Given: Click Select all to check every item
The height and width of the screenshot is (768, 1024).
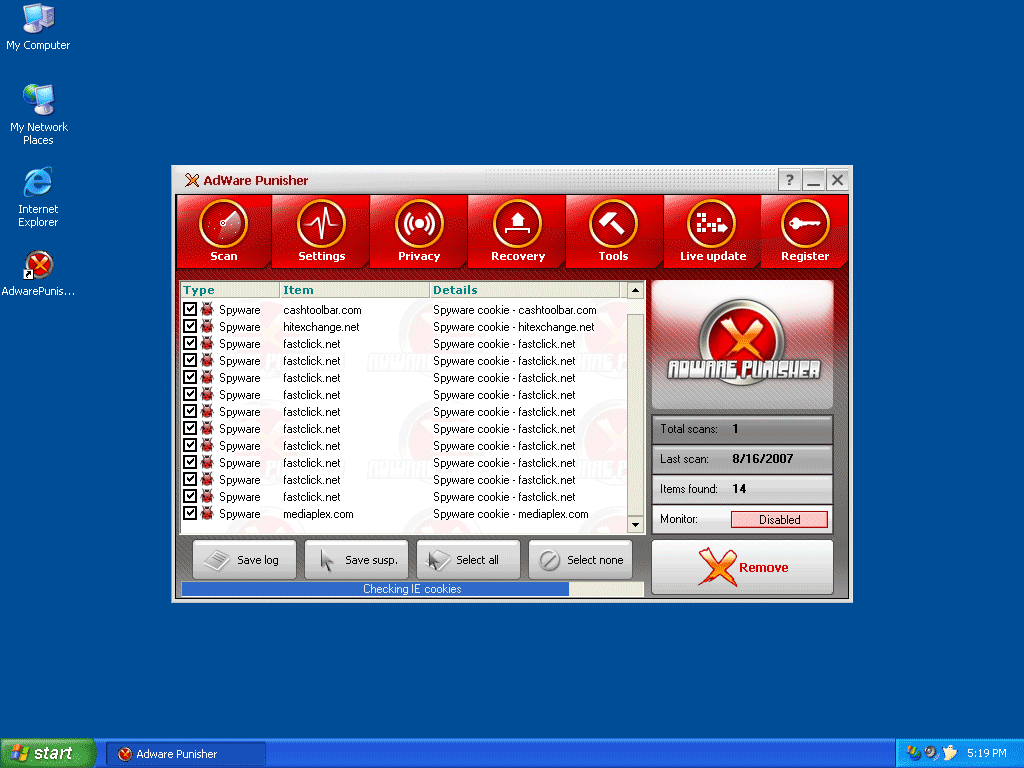Looking at the screenshot, I should (x=467, y=559).
